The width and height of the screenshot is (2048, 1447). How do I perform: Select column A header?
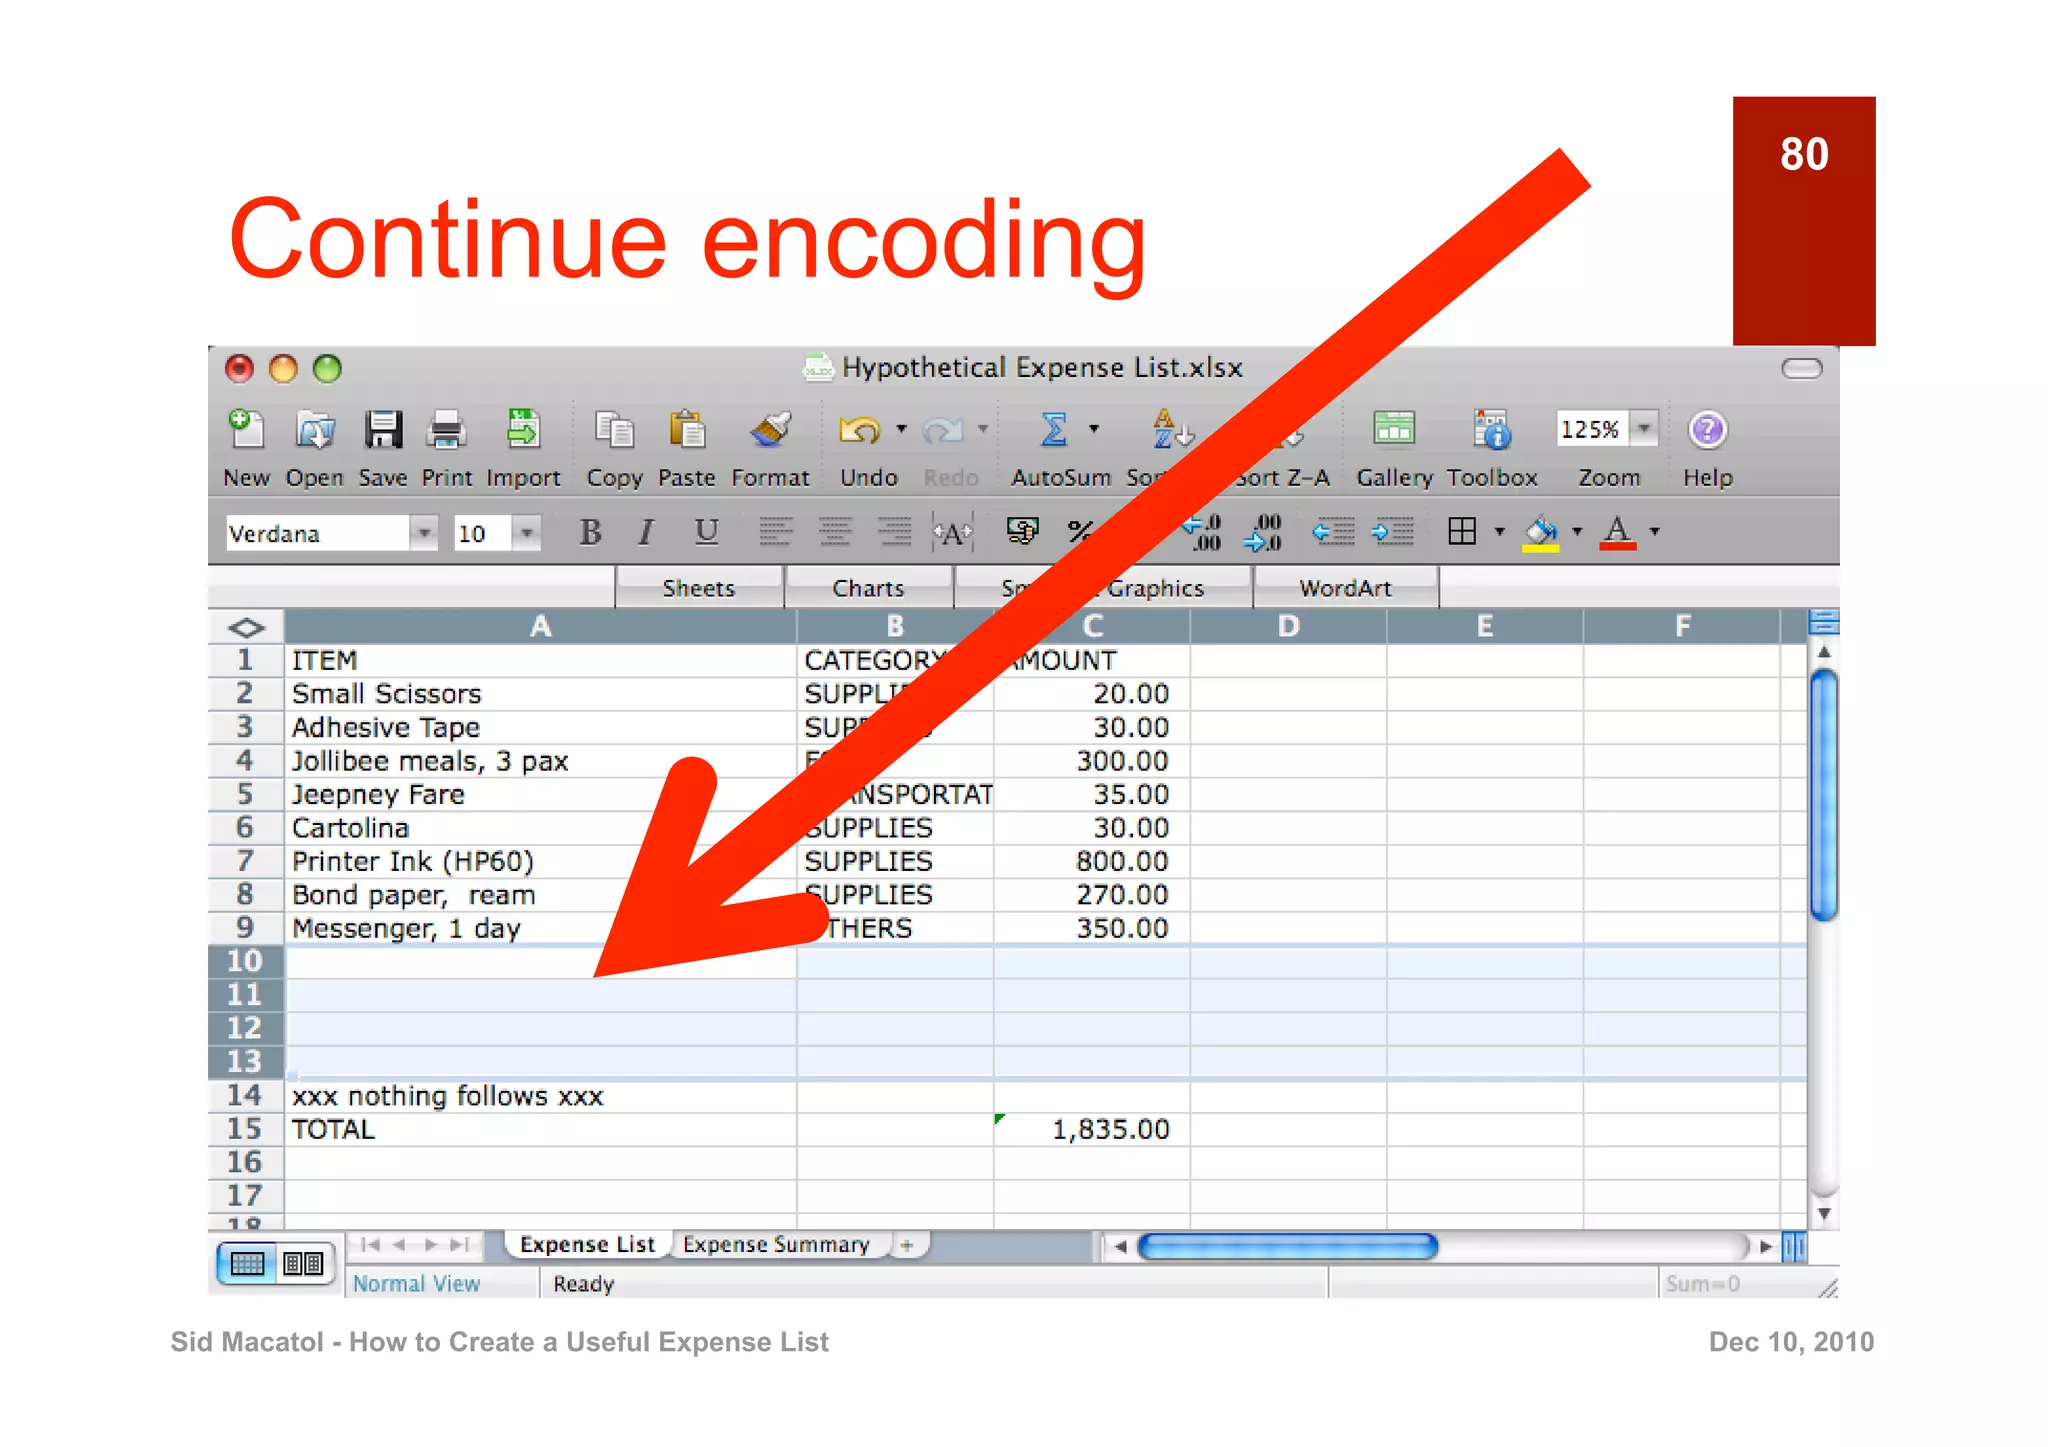[540, 626]
